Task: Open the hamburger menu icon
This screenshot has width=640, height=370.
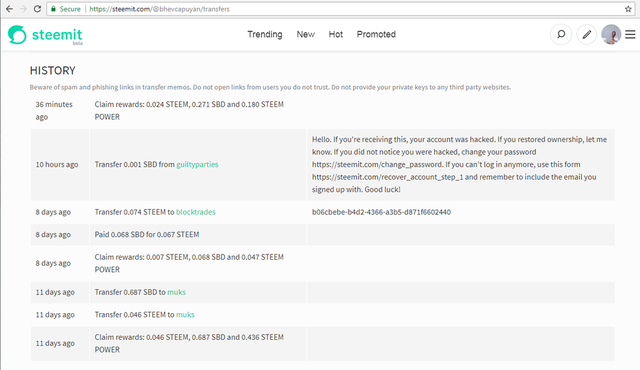Action: 630,34
